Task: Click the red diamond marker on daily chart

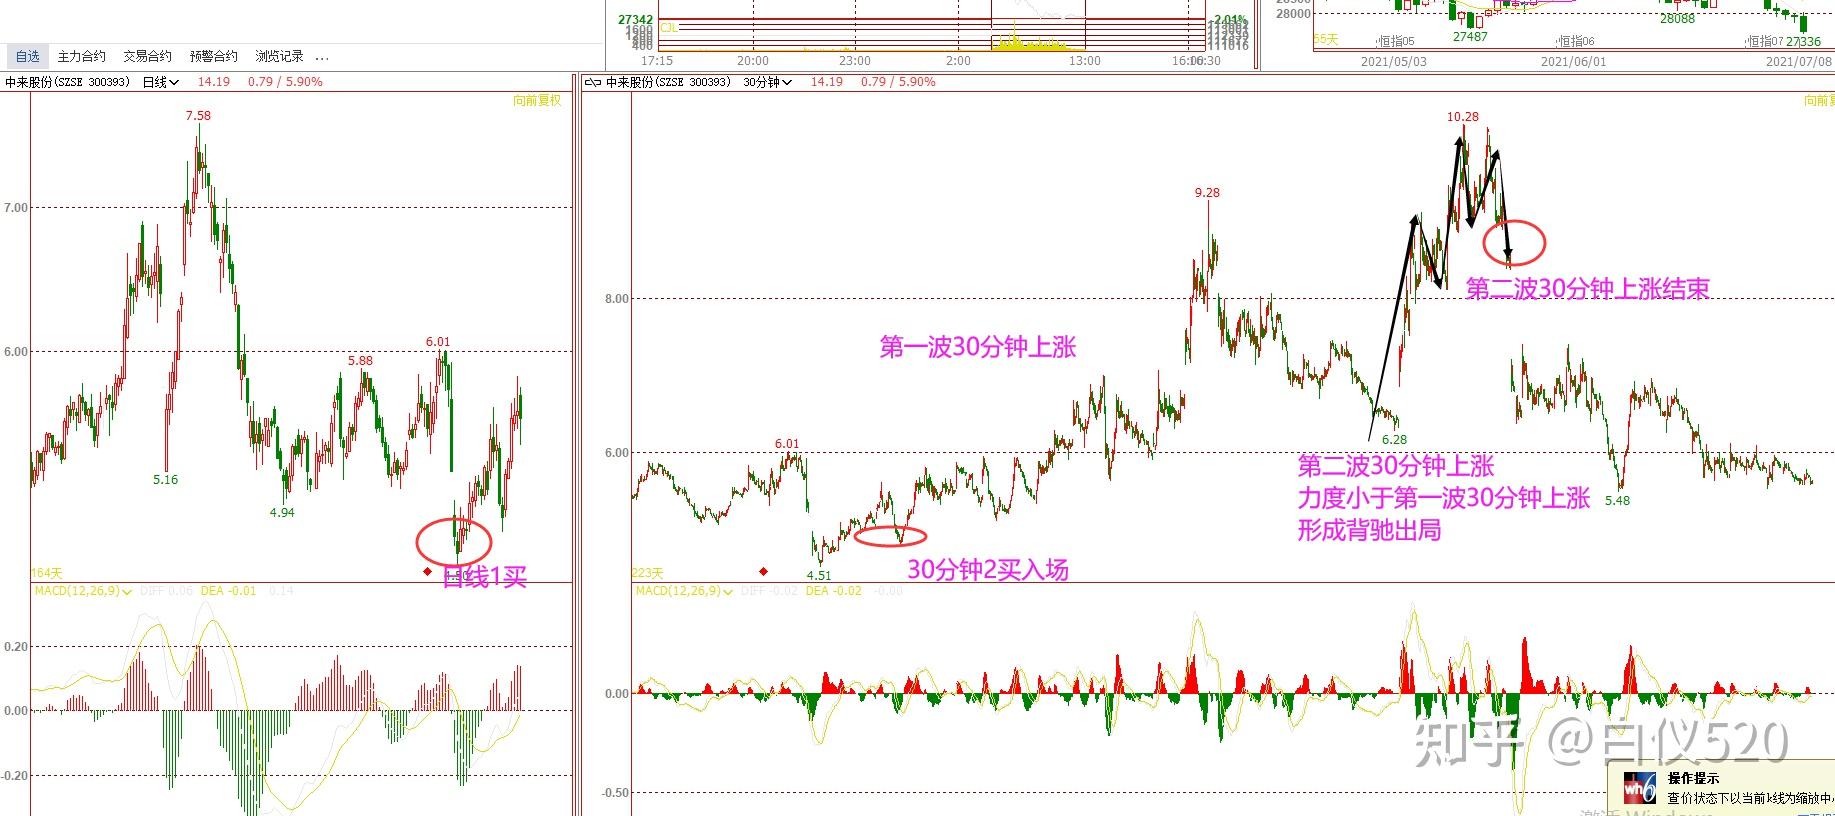Action: (428, 572)
